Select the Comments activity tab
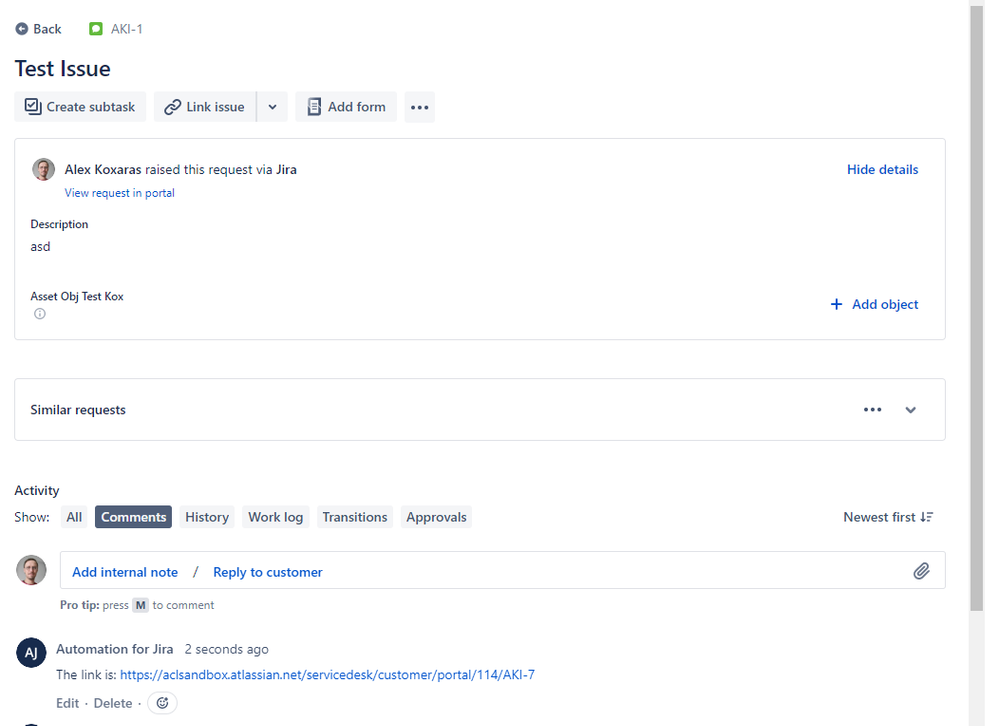The width and height of the screenshot is (999, 726). tap(133, 517)
